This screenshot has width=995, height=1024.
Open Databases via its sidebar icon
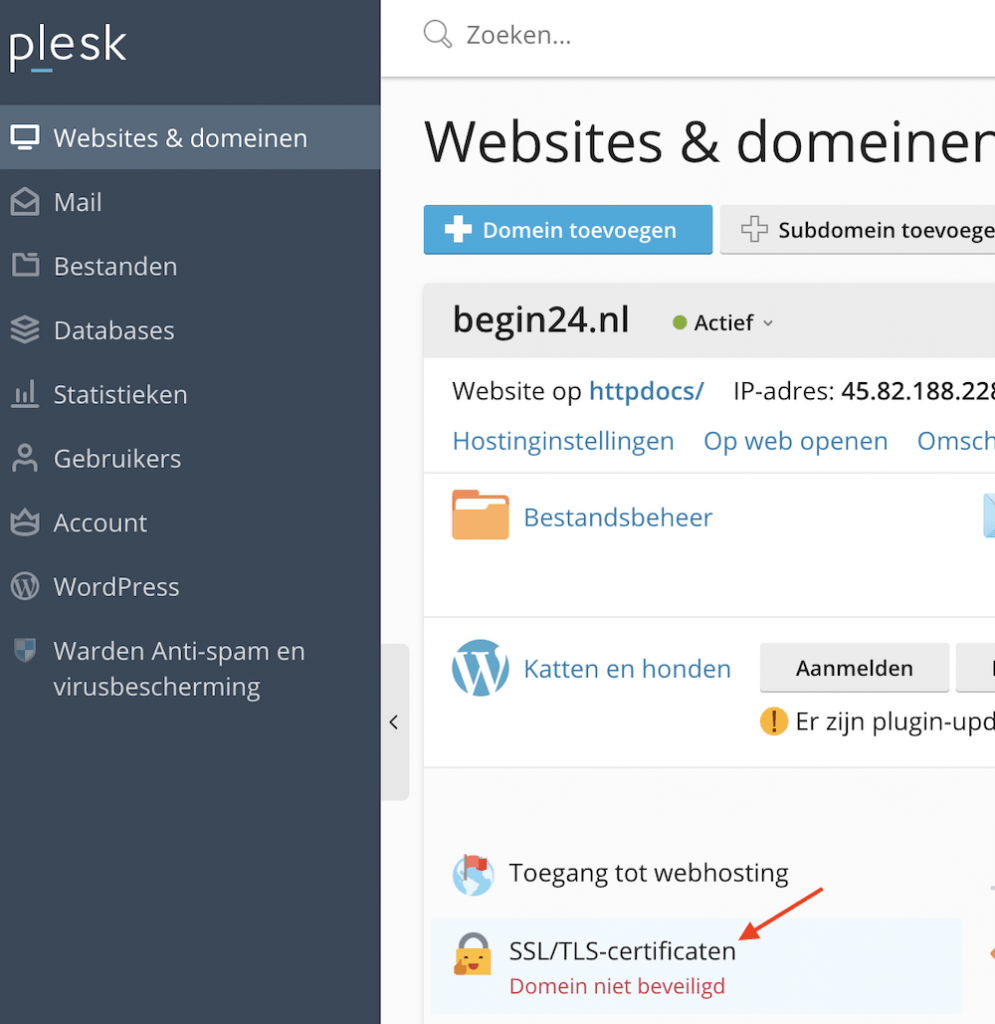point(24,330)
